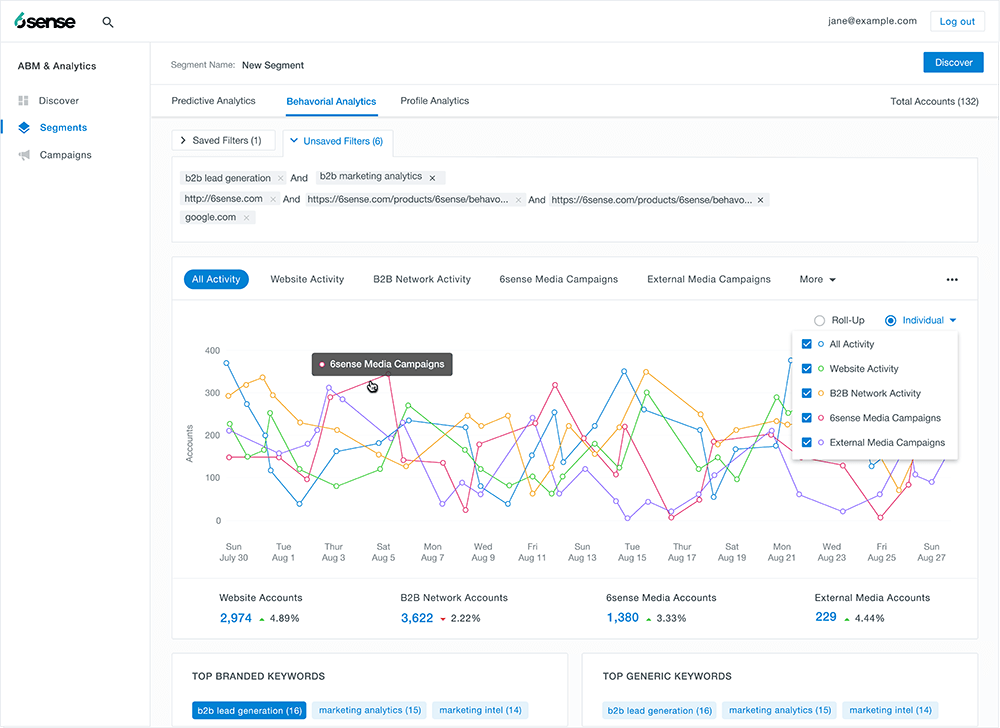Click generic keyword b2b lead generation (16)
Image resolution: width=1000 pixels, height=728 pixels.
click(x=659, y=710)
